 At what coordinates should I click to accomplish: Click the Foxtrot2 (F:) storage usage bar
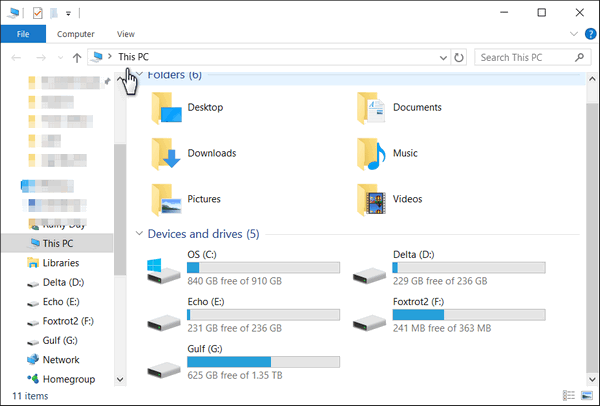click(469, 315)
